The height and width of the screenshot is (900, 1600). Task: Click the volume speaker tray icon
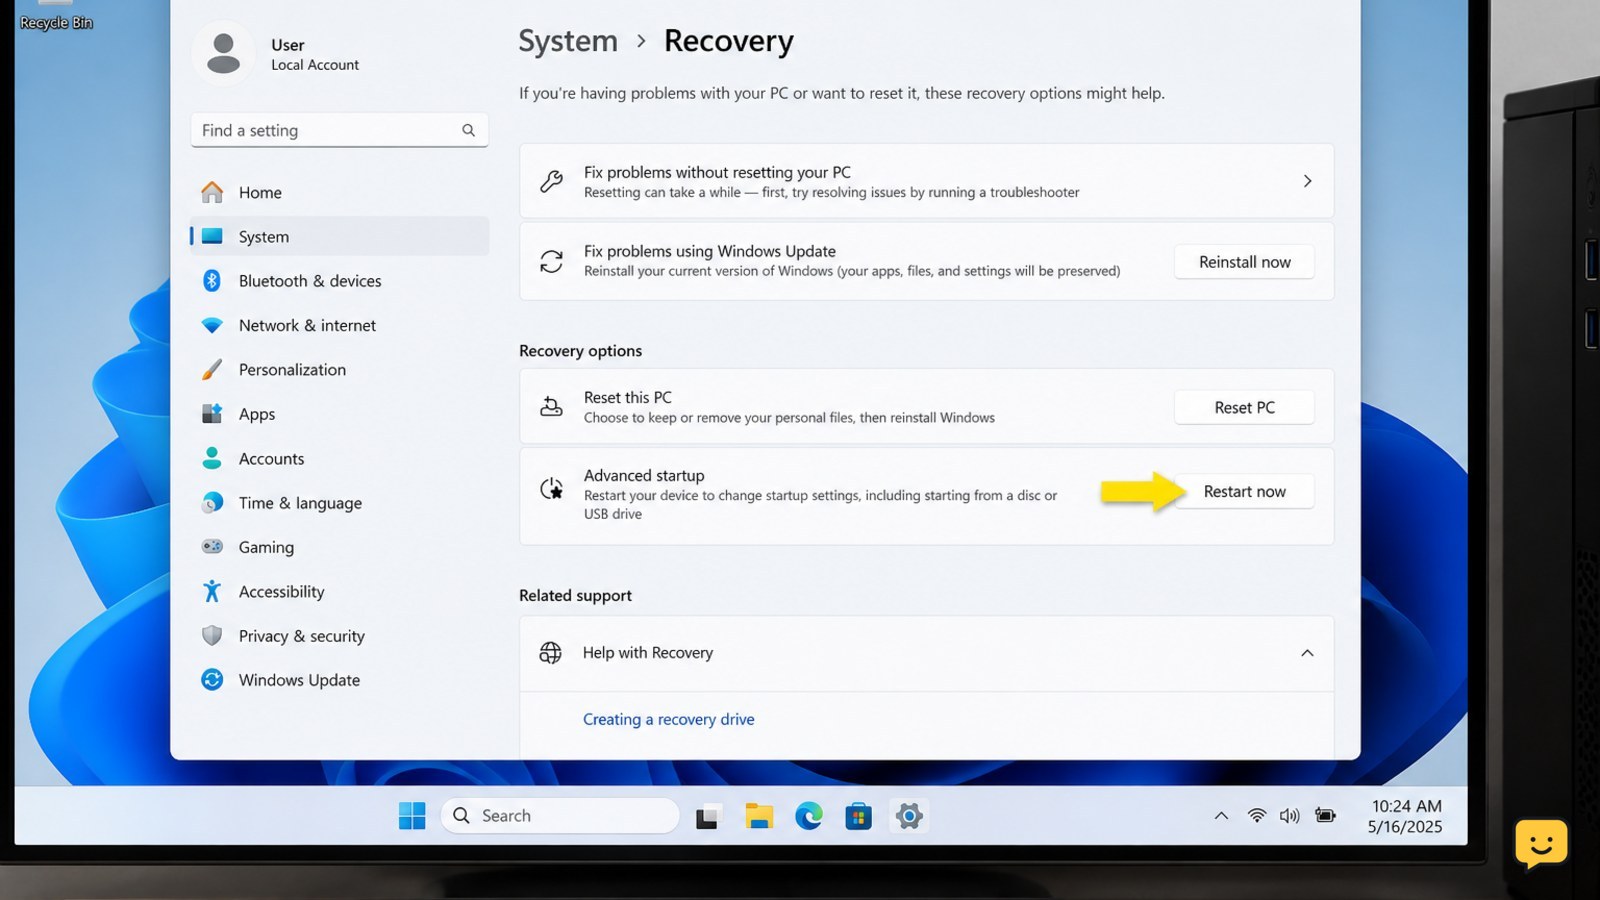pyautogui.click(x=1290, y=816)
